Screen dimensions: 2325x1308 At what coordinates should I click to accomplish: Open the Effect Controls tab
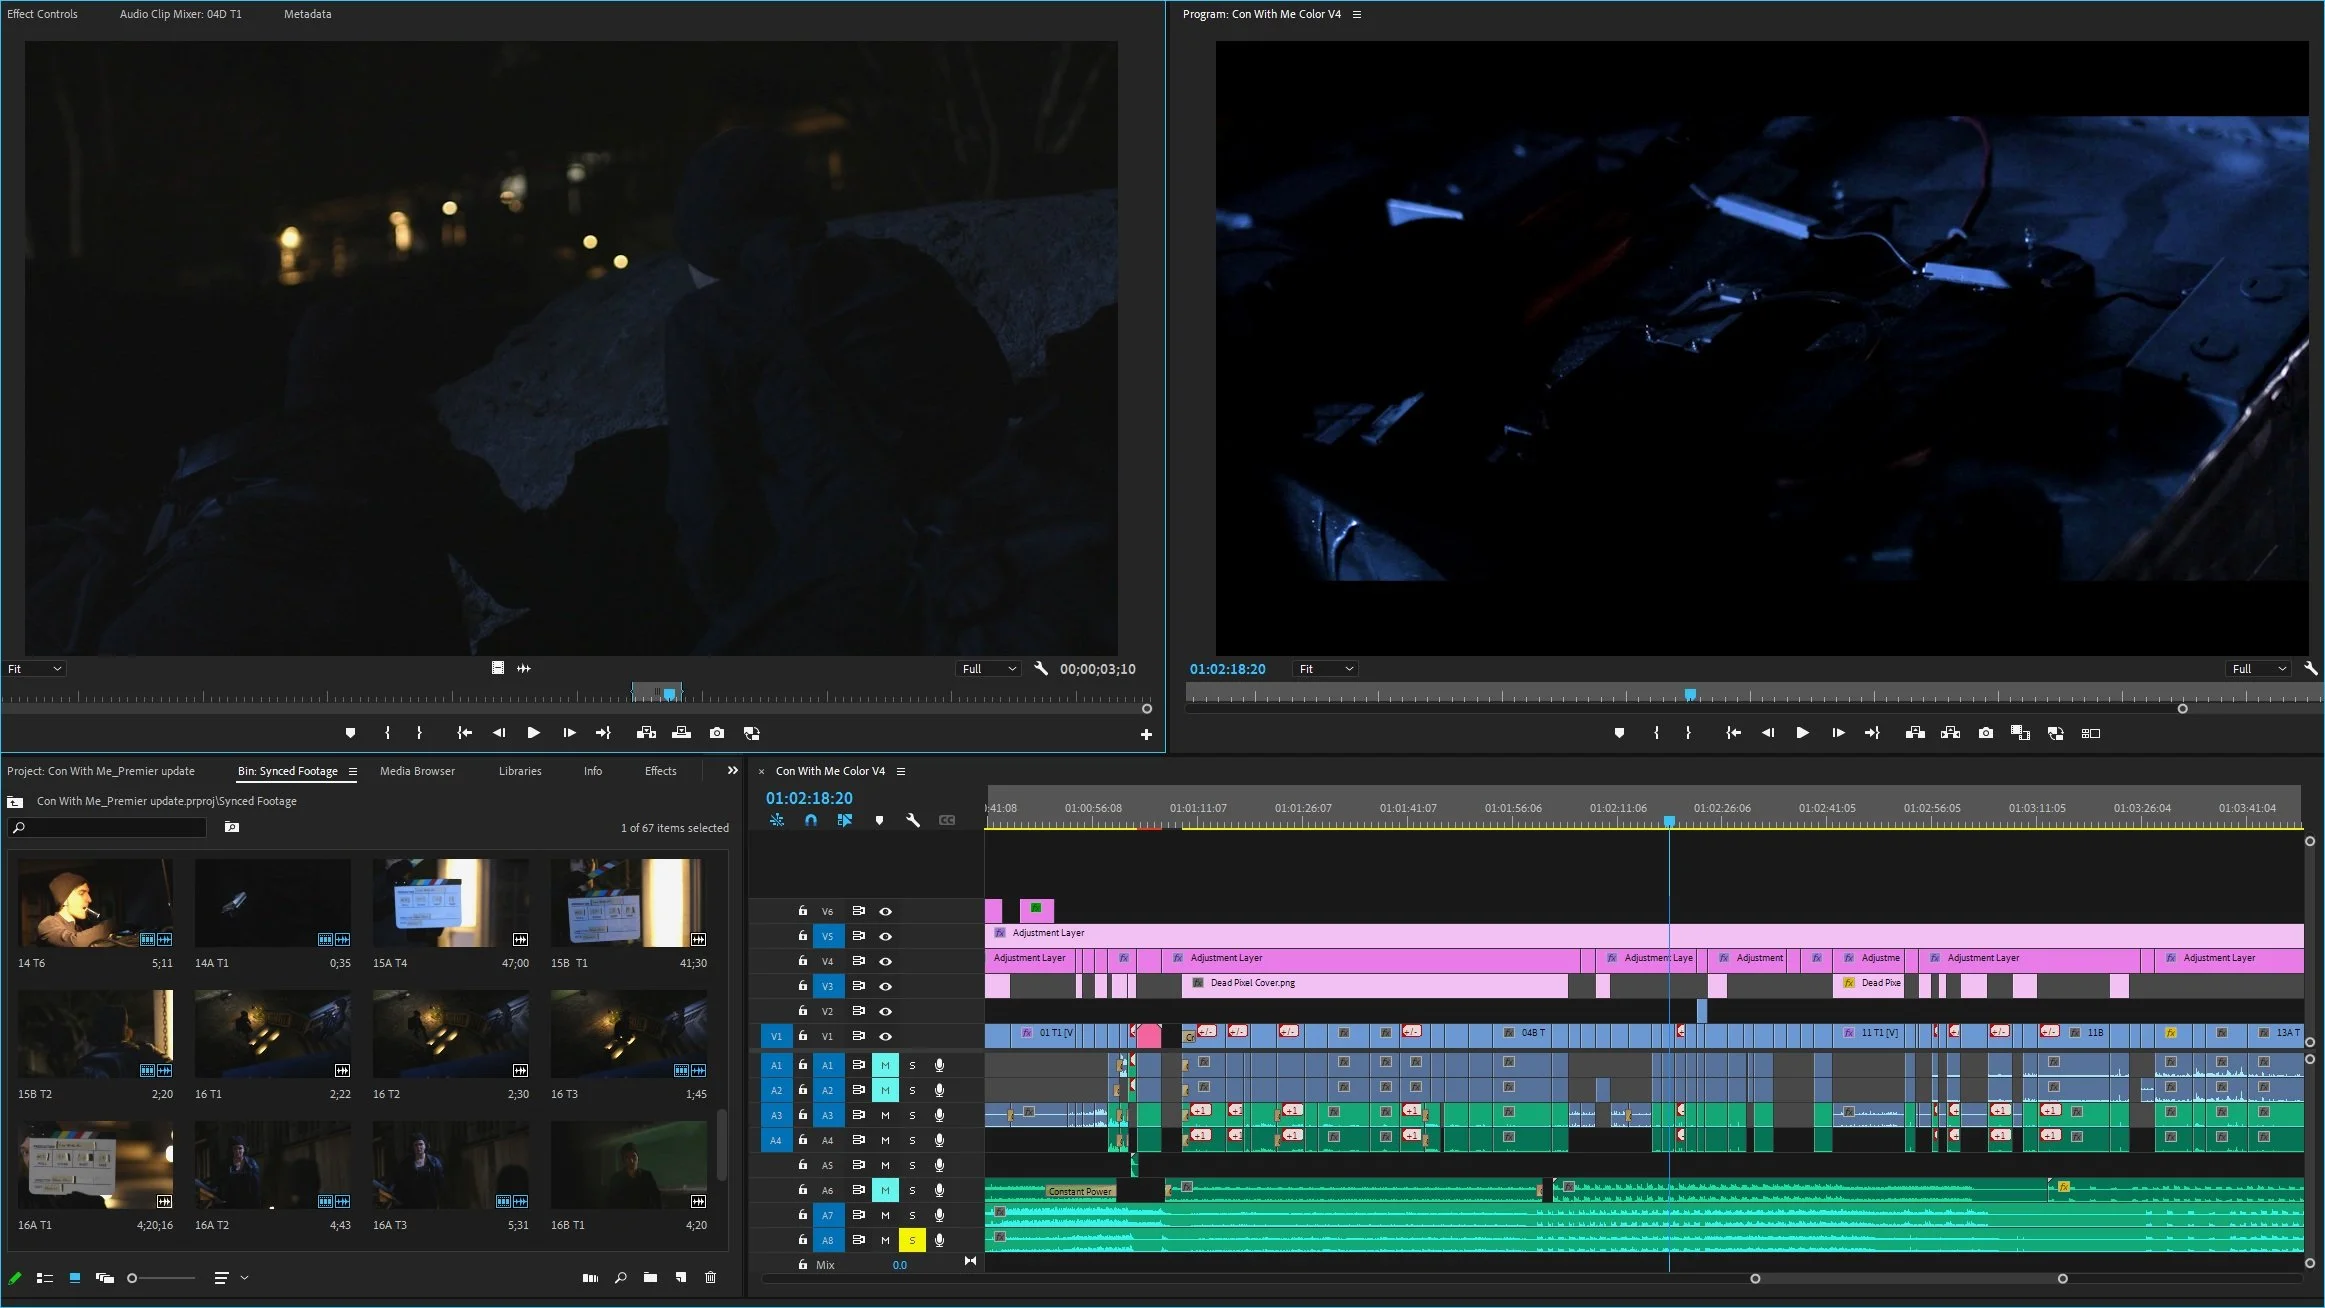coord(42,14)
